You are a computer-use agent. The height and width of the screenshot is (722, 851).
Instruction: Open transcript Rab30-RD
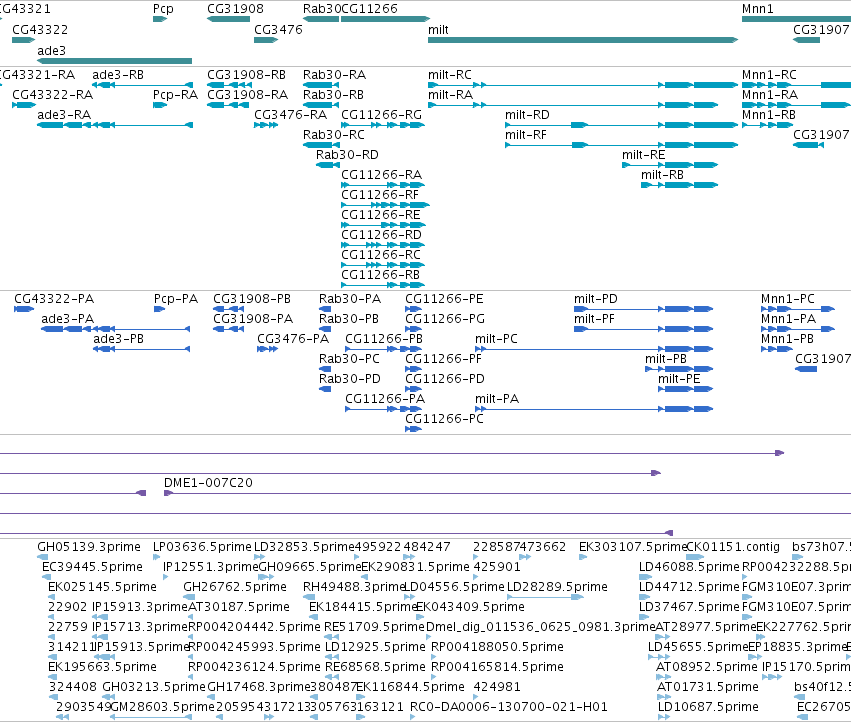pyautogui.click(x=347, y=155)
